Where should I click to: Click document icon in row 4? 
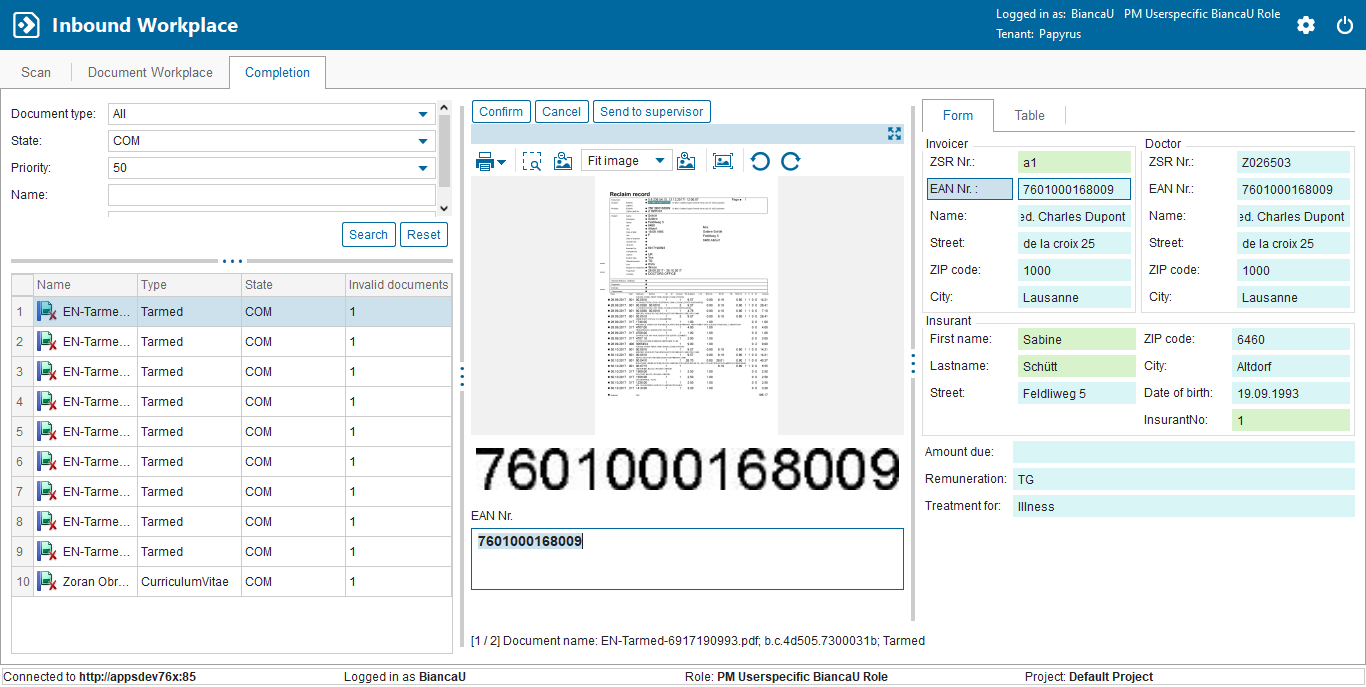[x=47, y=402]
